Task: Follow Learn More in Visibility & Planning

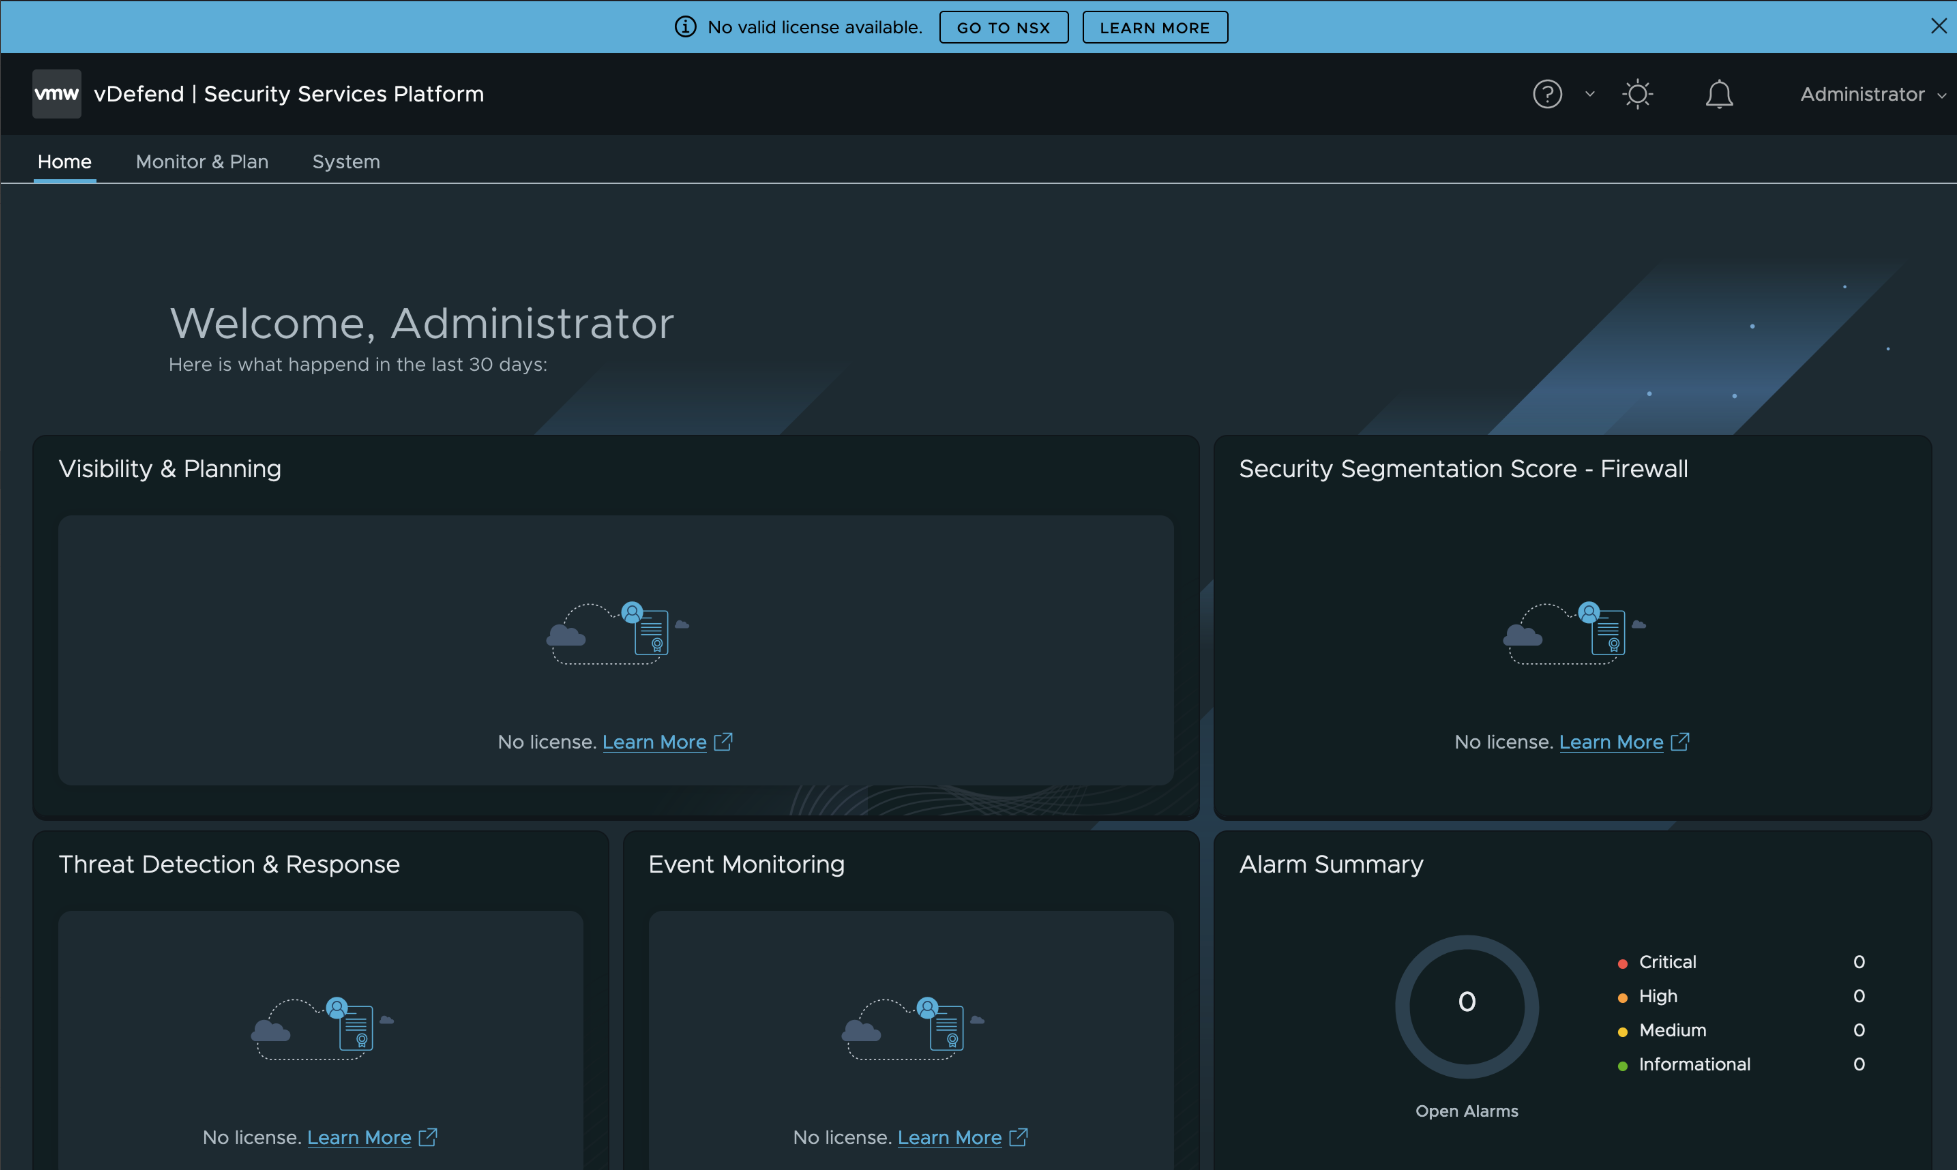Action: click(x=654, y=742)
